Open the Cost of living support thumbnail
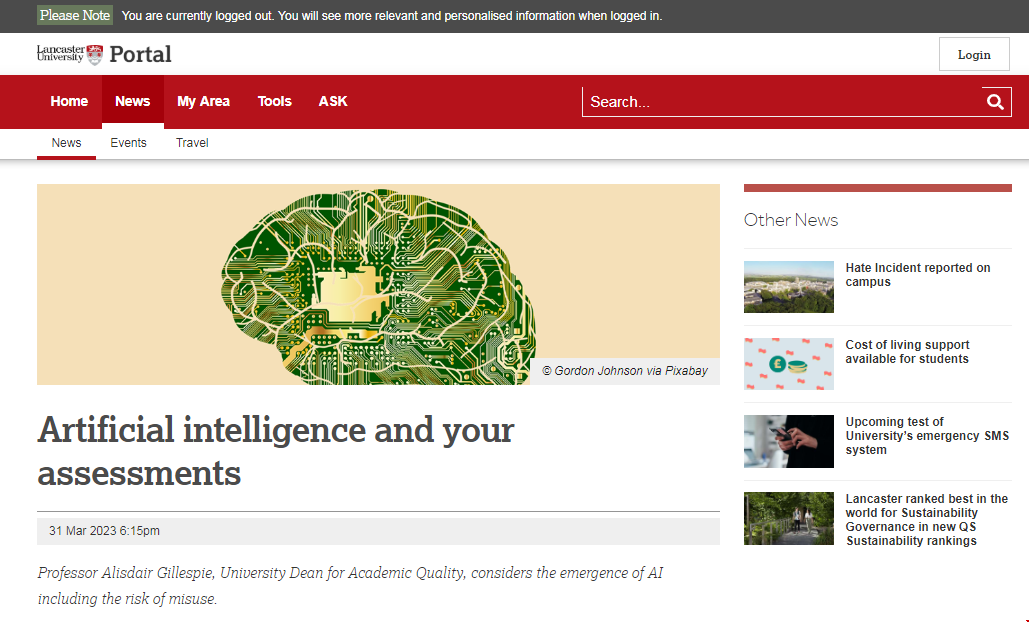 coord(788,364)
